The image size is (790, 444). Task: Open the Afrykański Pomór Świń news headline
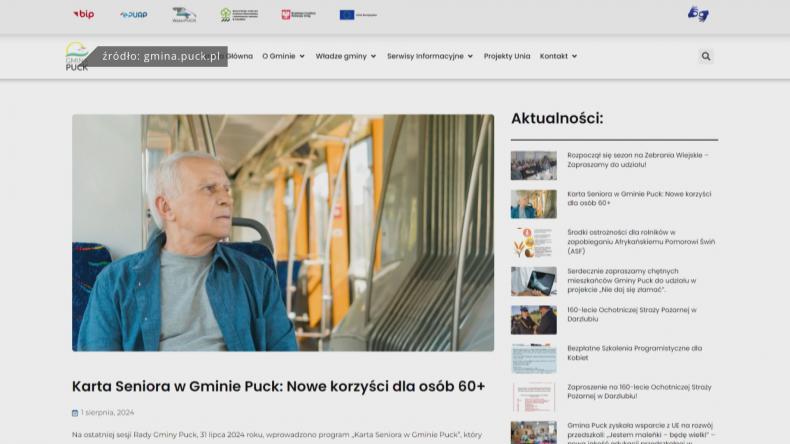pos(641,242)
